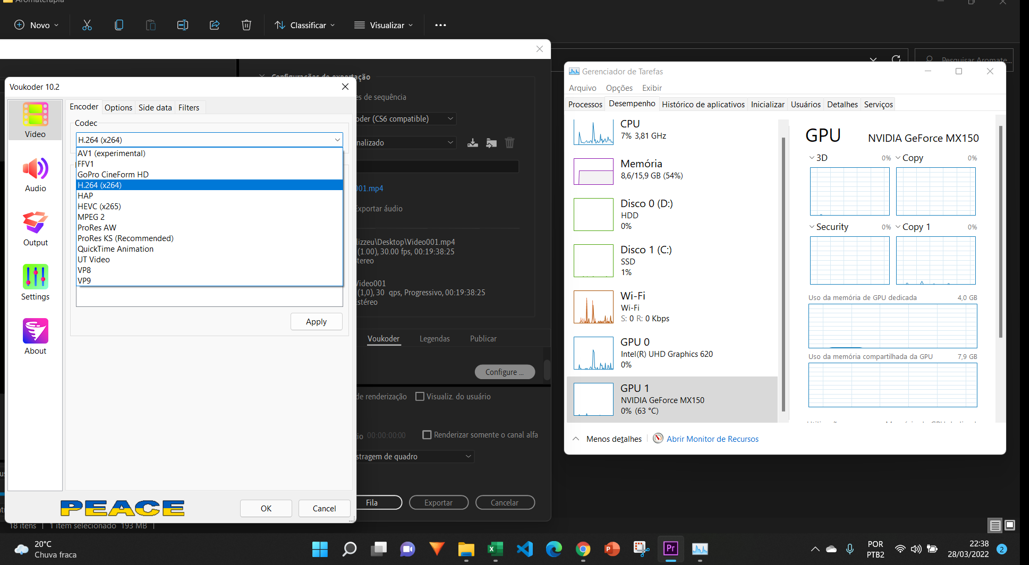Enable 'Renderizar somente o canal alfa' checkbox
This screenshot has width=1029, height=565.
click(427, 435)
